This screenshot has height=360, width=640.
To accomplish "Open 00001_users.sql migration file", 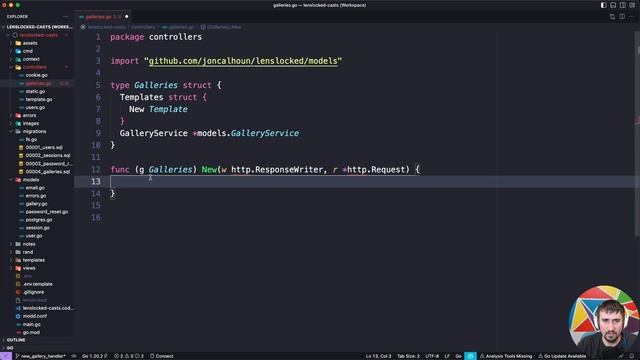I will pyautogui.click(x=44, y=147).
